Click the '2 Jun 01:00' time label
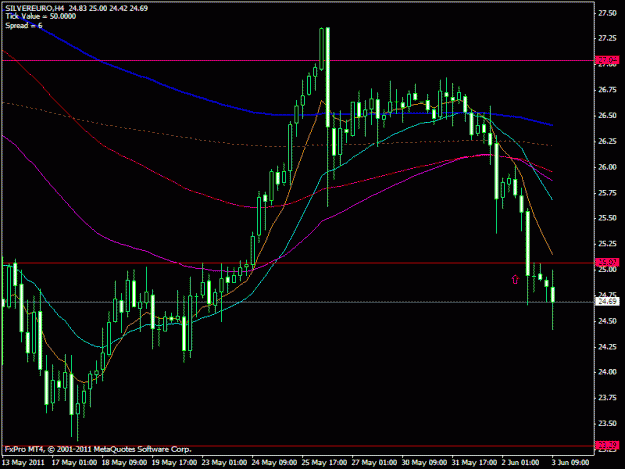625x469 pixels. [520, 463]
